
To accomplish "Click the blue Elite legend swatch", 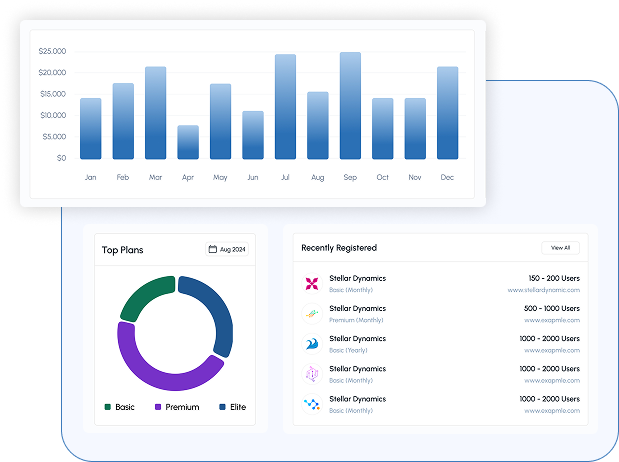I will tap(222, 407).
